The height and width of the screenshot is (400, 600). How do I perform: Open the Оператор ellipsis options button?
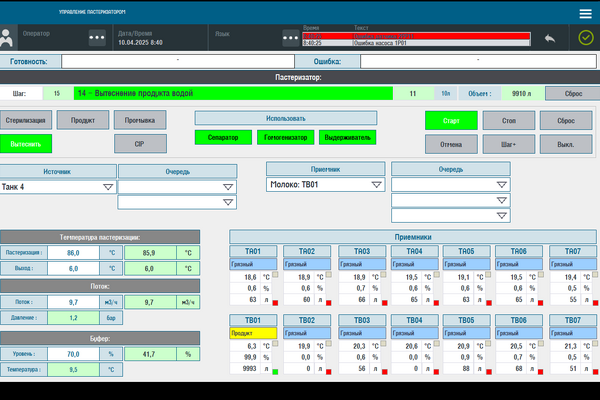tap(97, 38)
